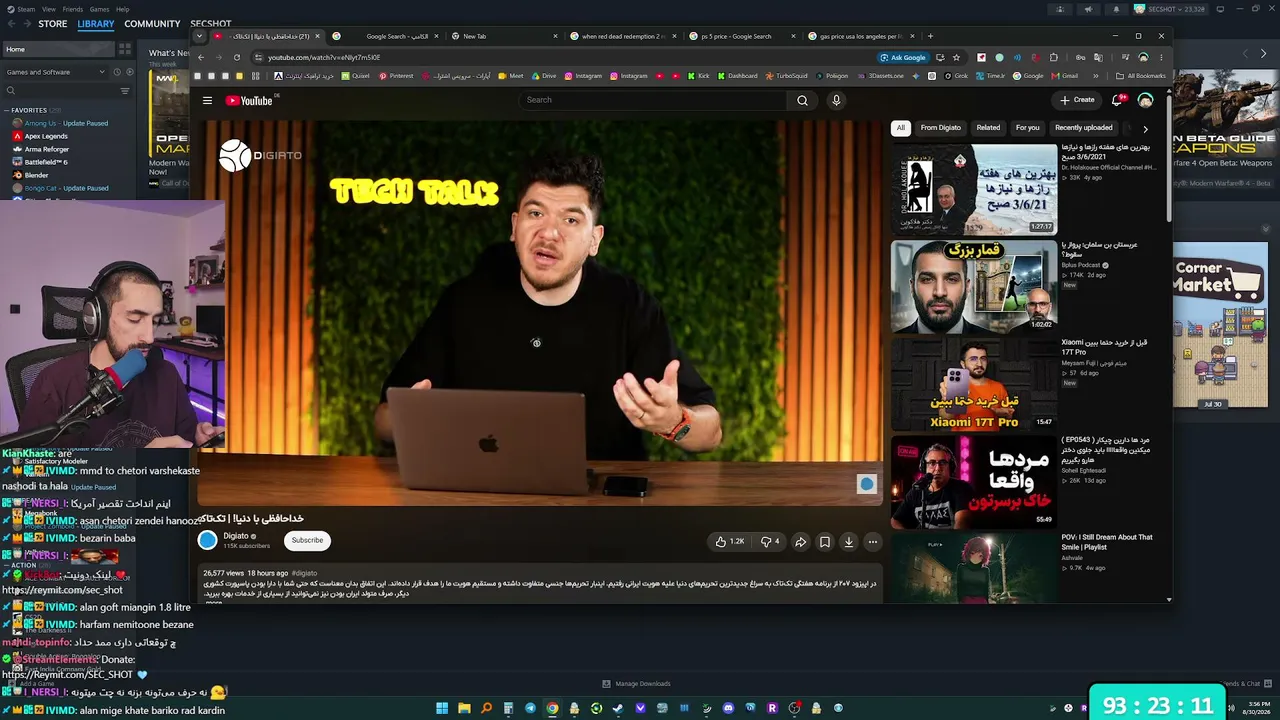Switch to the New Tab tab
This screenshot has height=720, width=1280.
point(503,36)
